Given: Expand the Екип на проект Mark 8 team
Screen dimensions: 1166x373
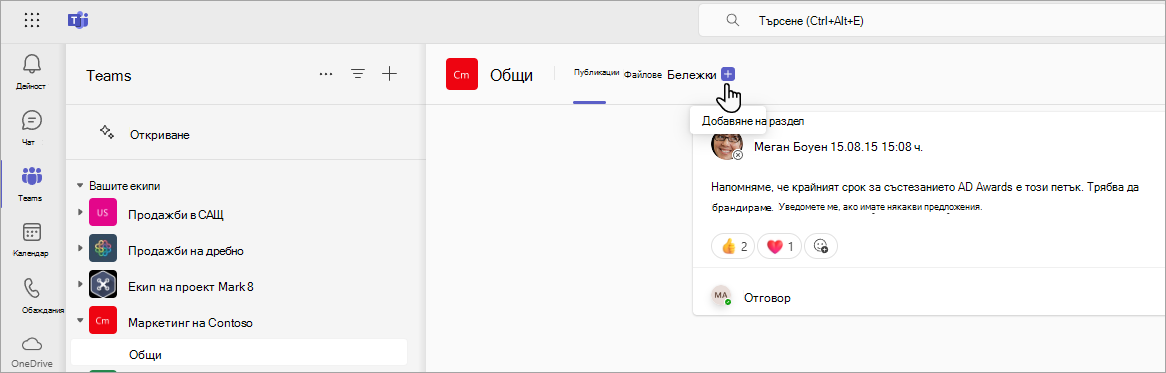Looking at the screenshot, I should [x=80, y=285].
